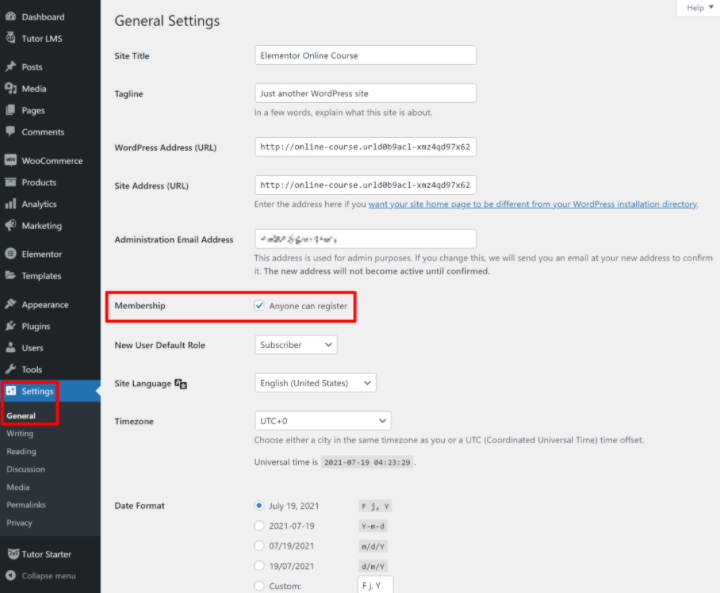This screenshot has height=593, width=720.
Task: Open Elementor using its sidebar icon
Action: pyautogui.click(x=10, y=254)
